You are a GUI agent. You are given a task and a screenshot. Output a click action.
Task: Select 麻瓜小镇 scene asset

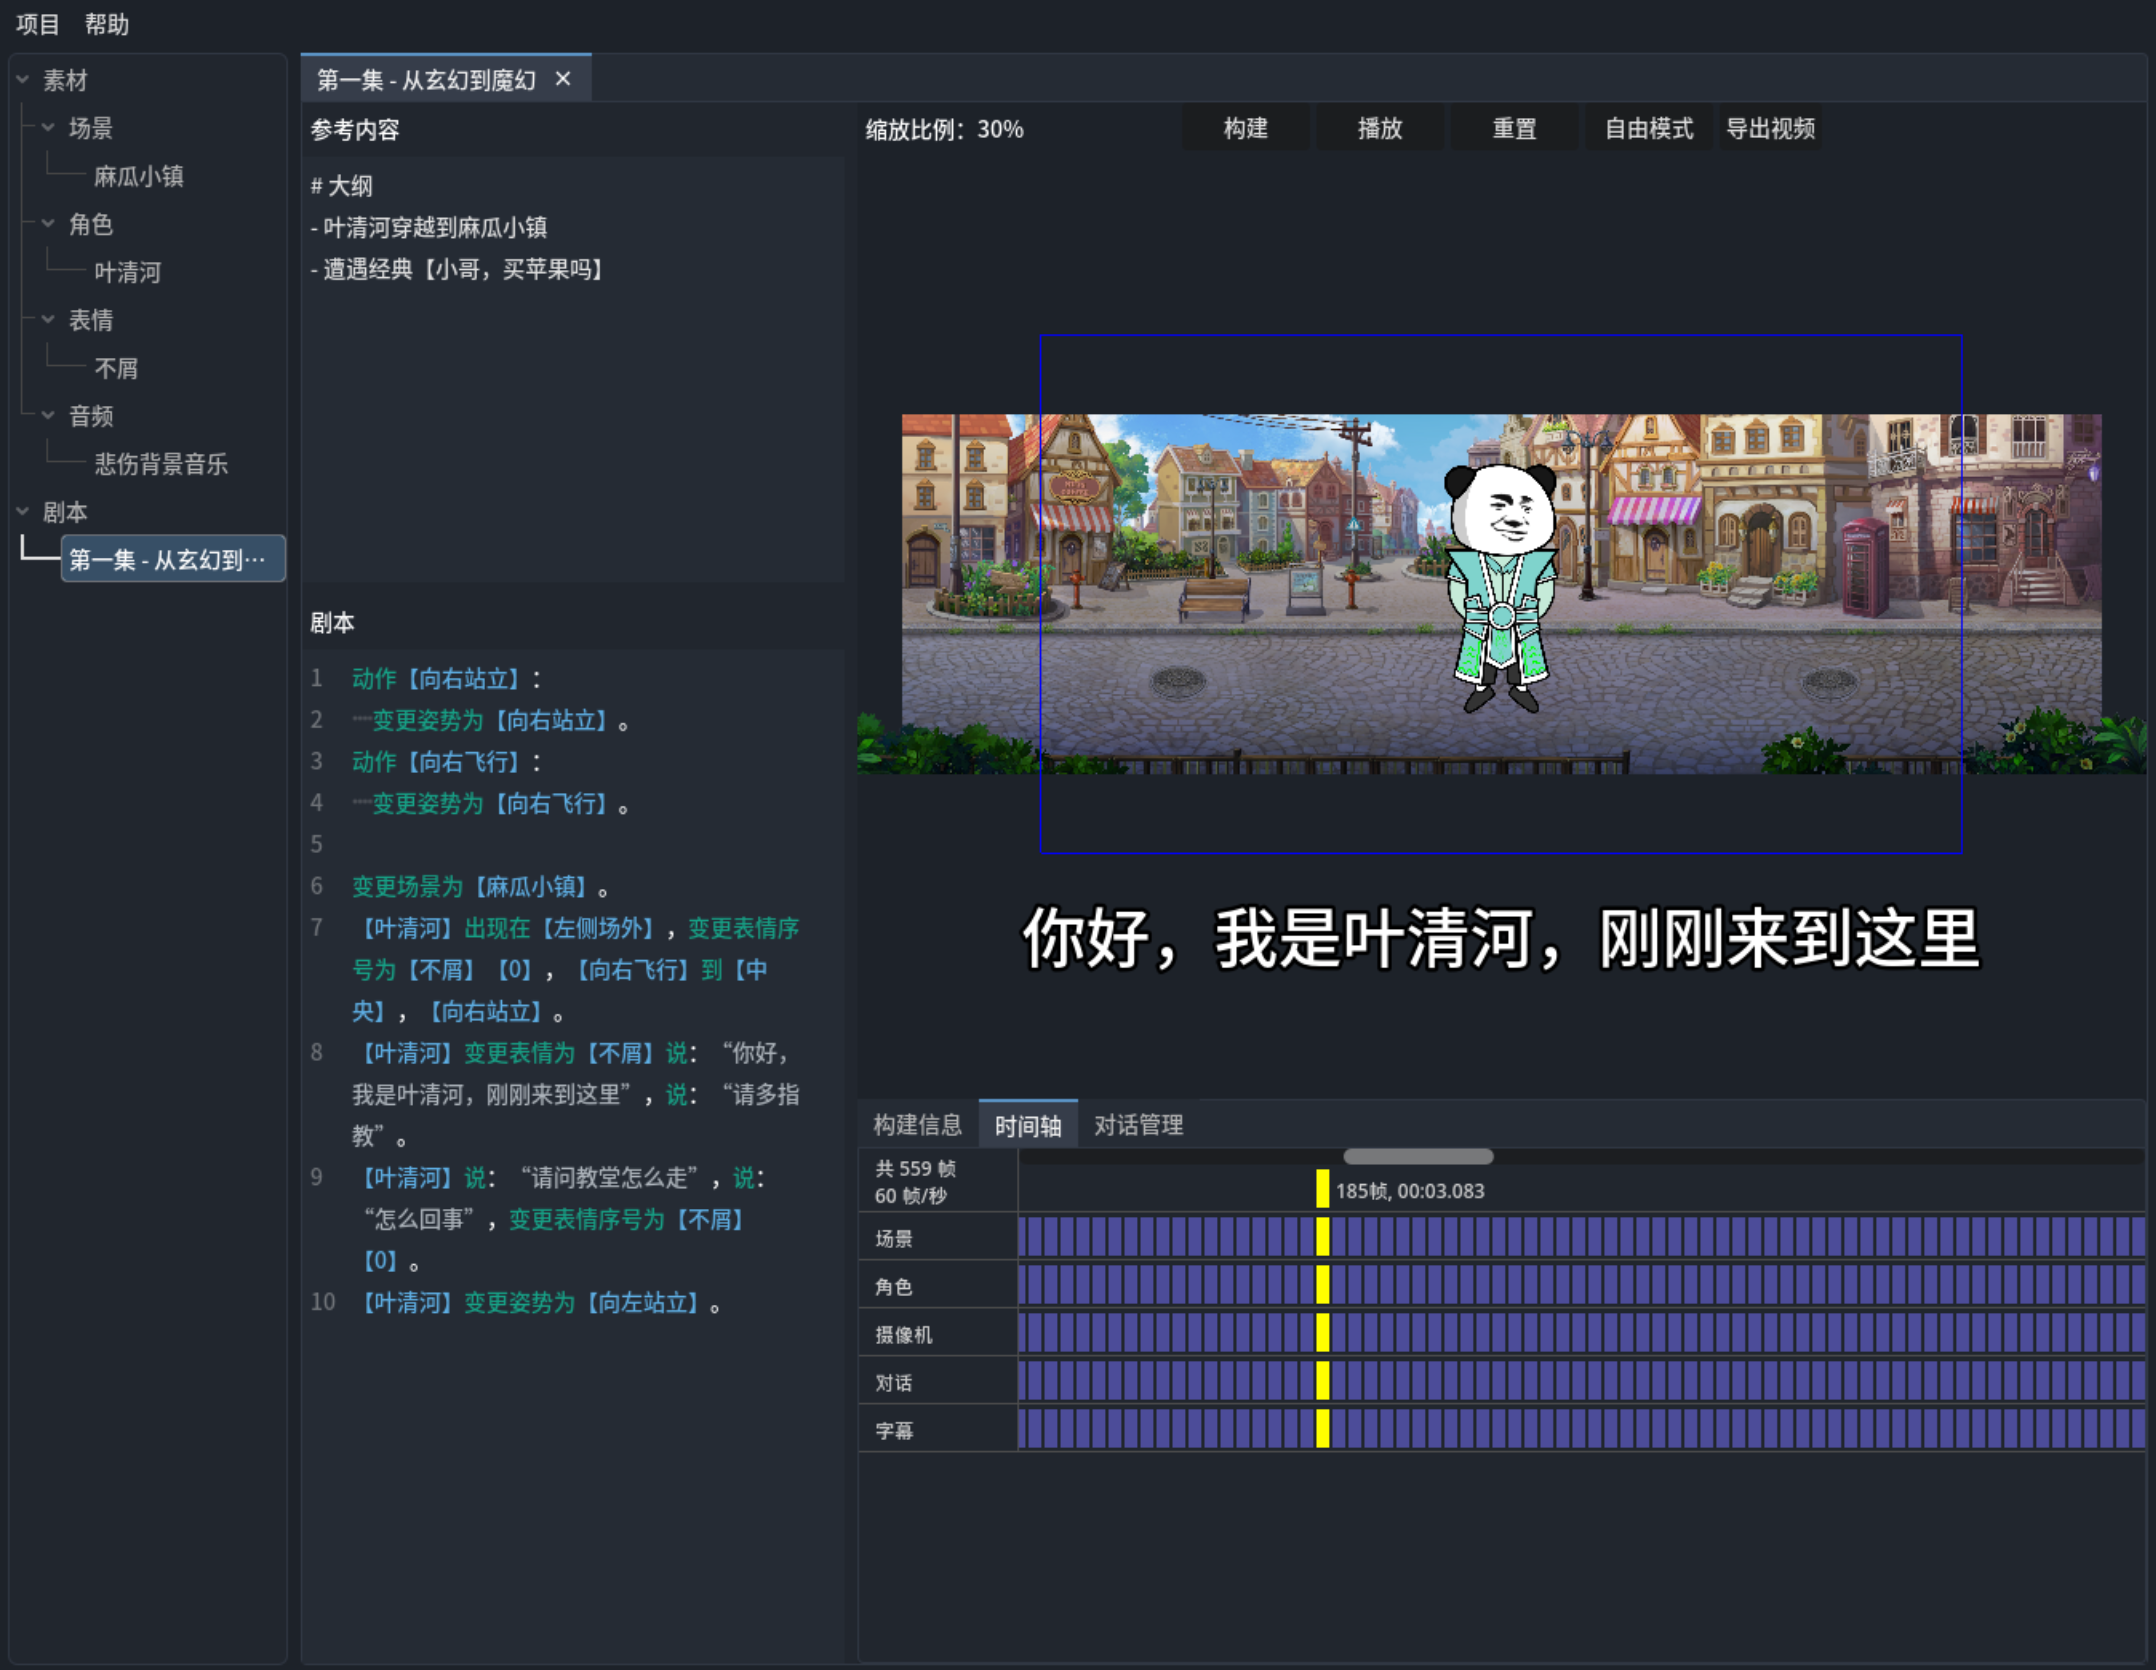click(x=138, y=176)
